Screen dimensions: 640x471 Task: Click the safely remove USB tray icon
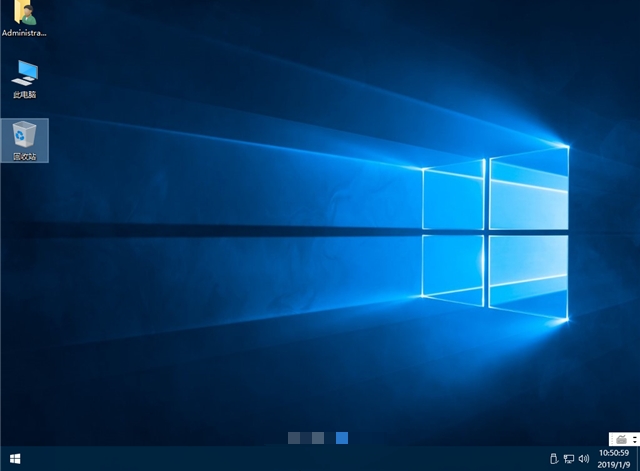click(553, 460)
